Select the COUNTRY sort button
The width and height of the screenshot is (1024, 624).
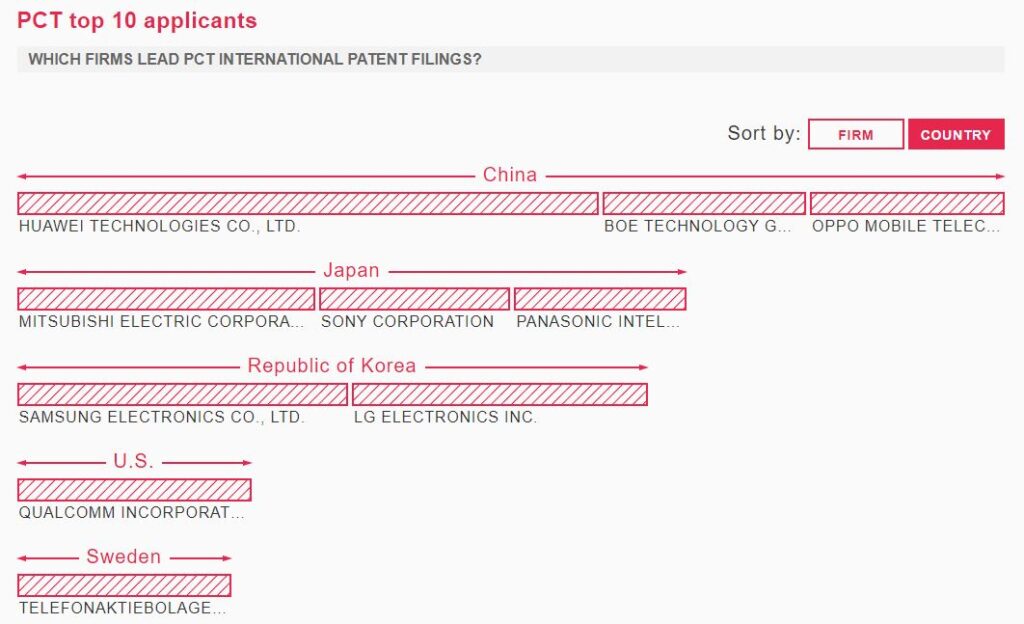pyautogui.click(x=956, y=134)
